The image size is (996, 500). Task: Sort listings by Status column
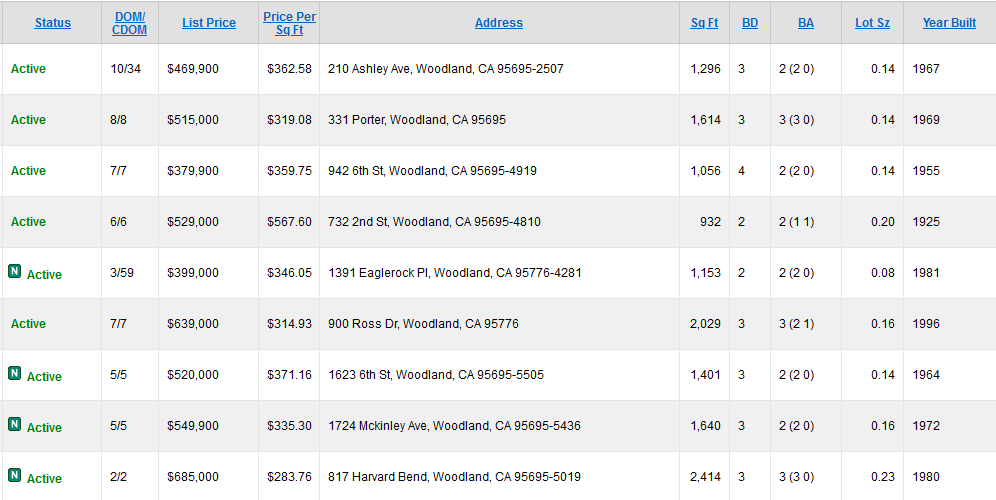tap(53, 23)
